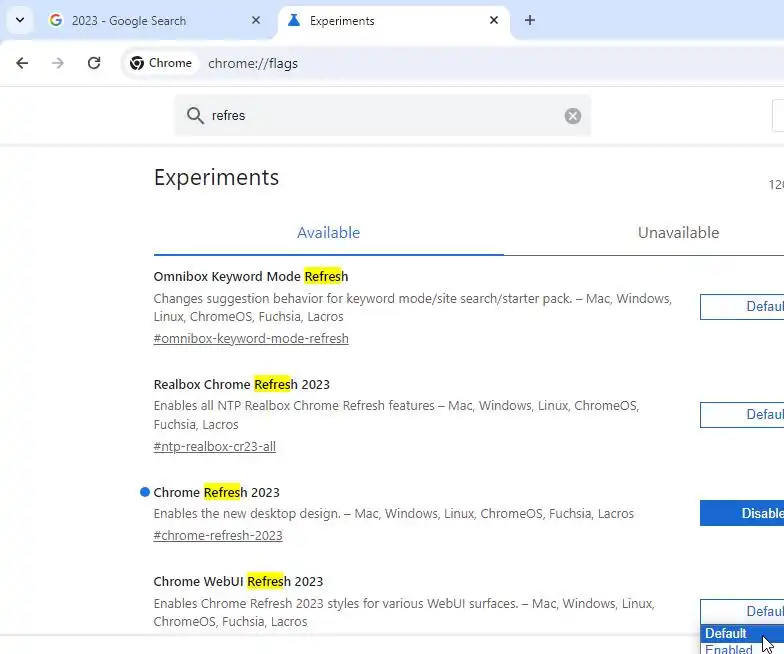
Task: Click the flags search field containing 'refres'
Action: tap(382, 116)
